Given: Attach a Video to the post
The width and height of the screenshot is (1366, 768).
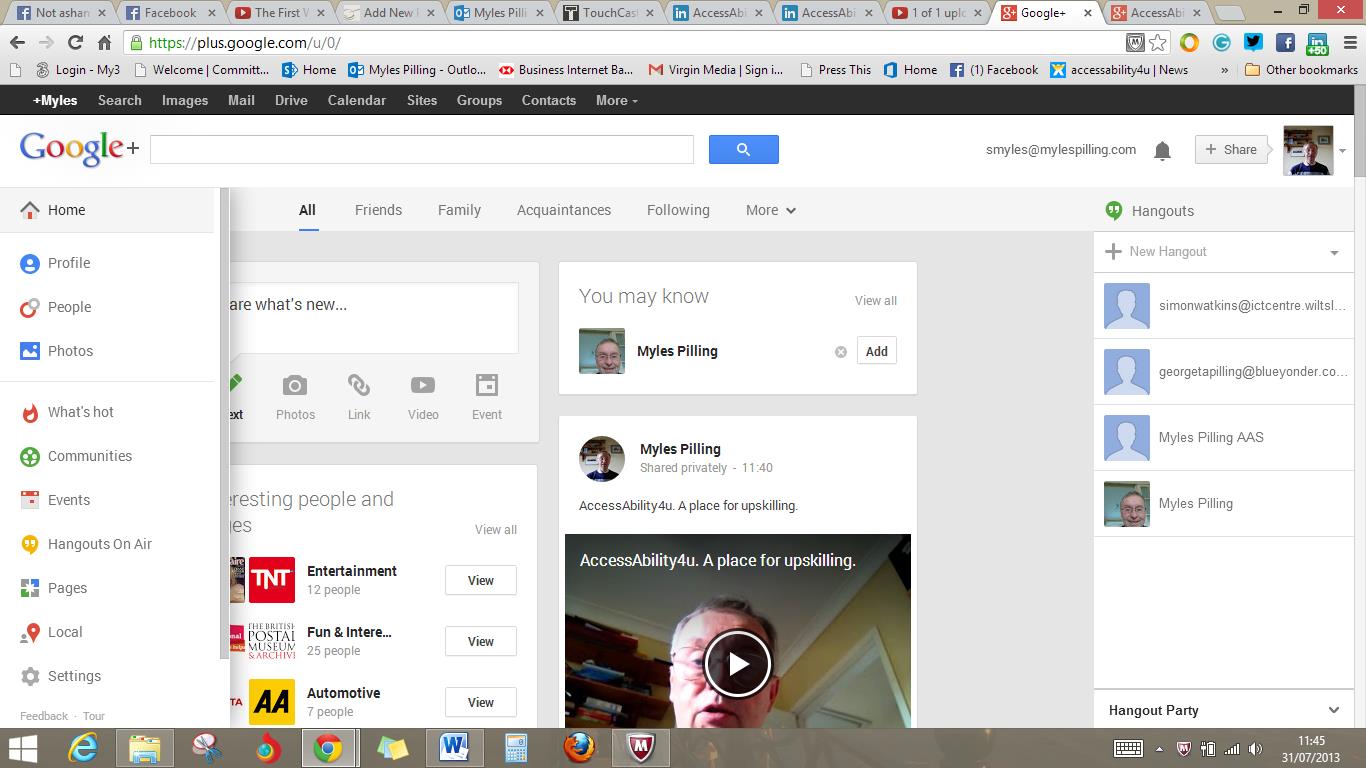Looking at the screenshot, I should 423,397.
